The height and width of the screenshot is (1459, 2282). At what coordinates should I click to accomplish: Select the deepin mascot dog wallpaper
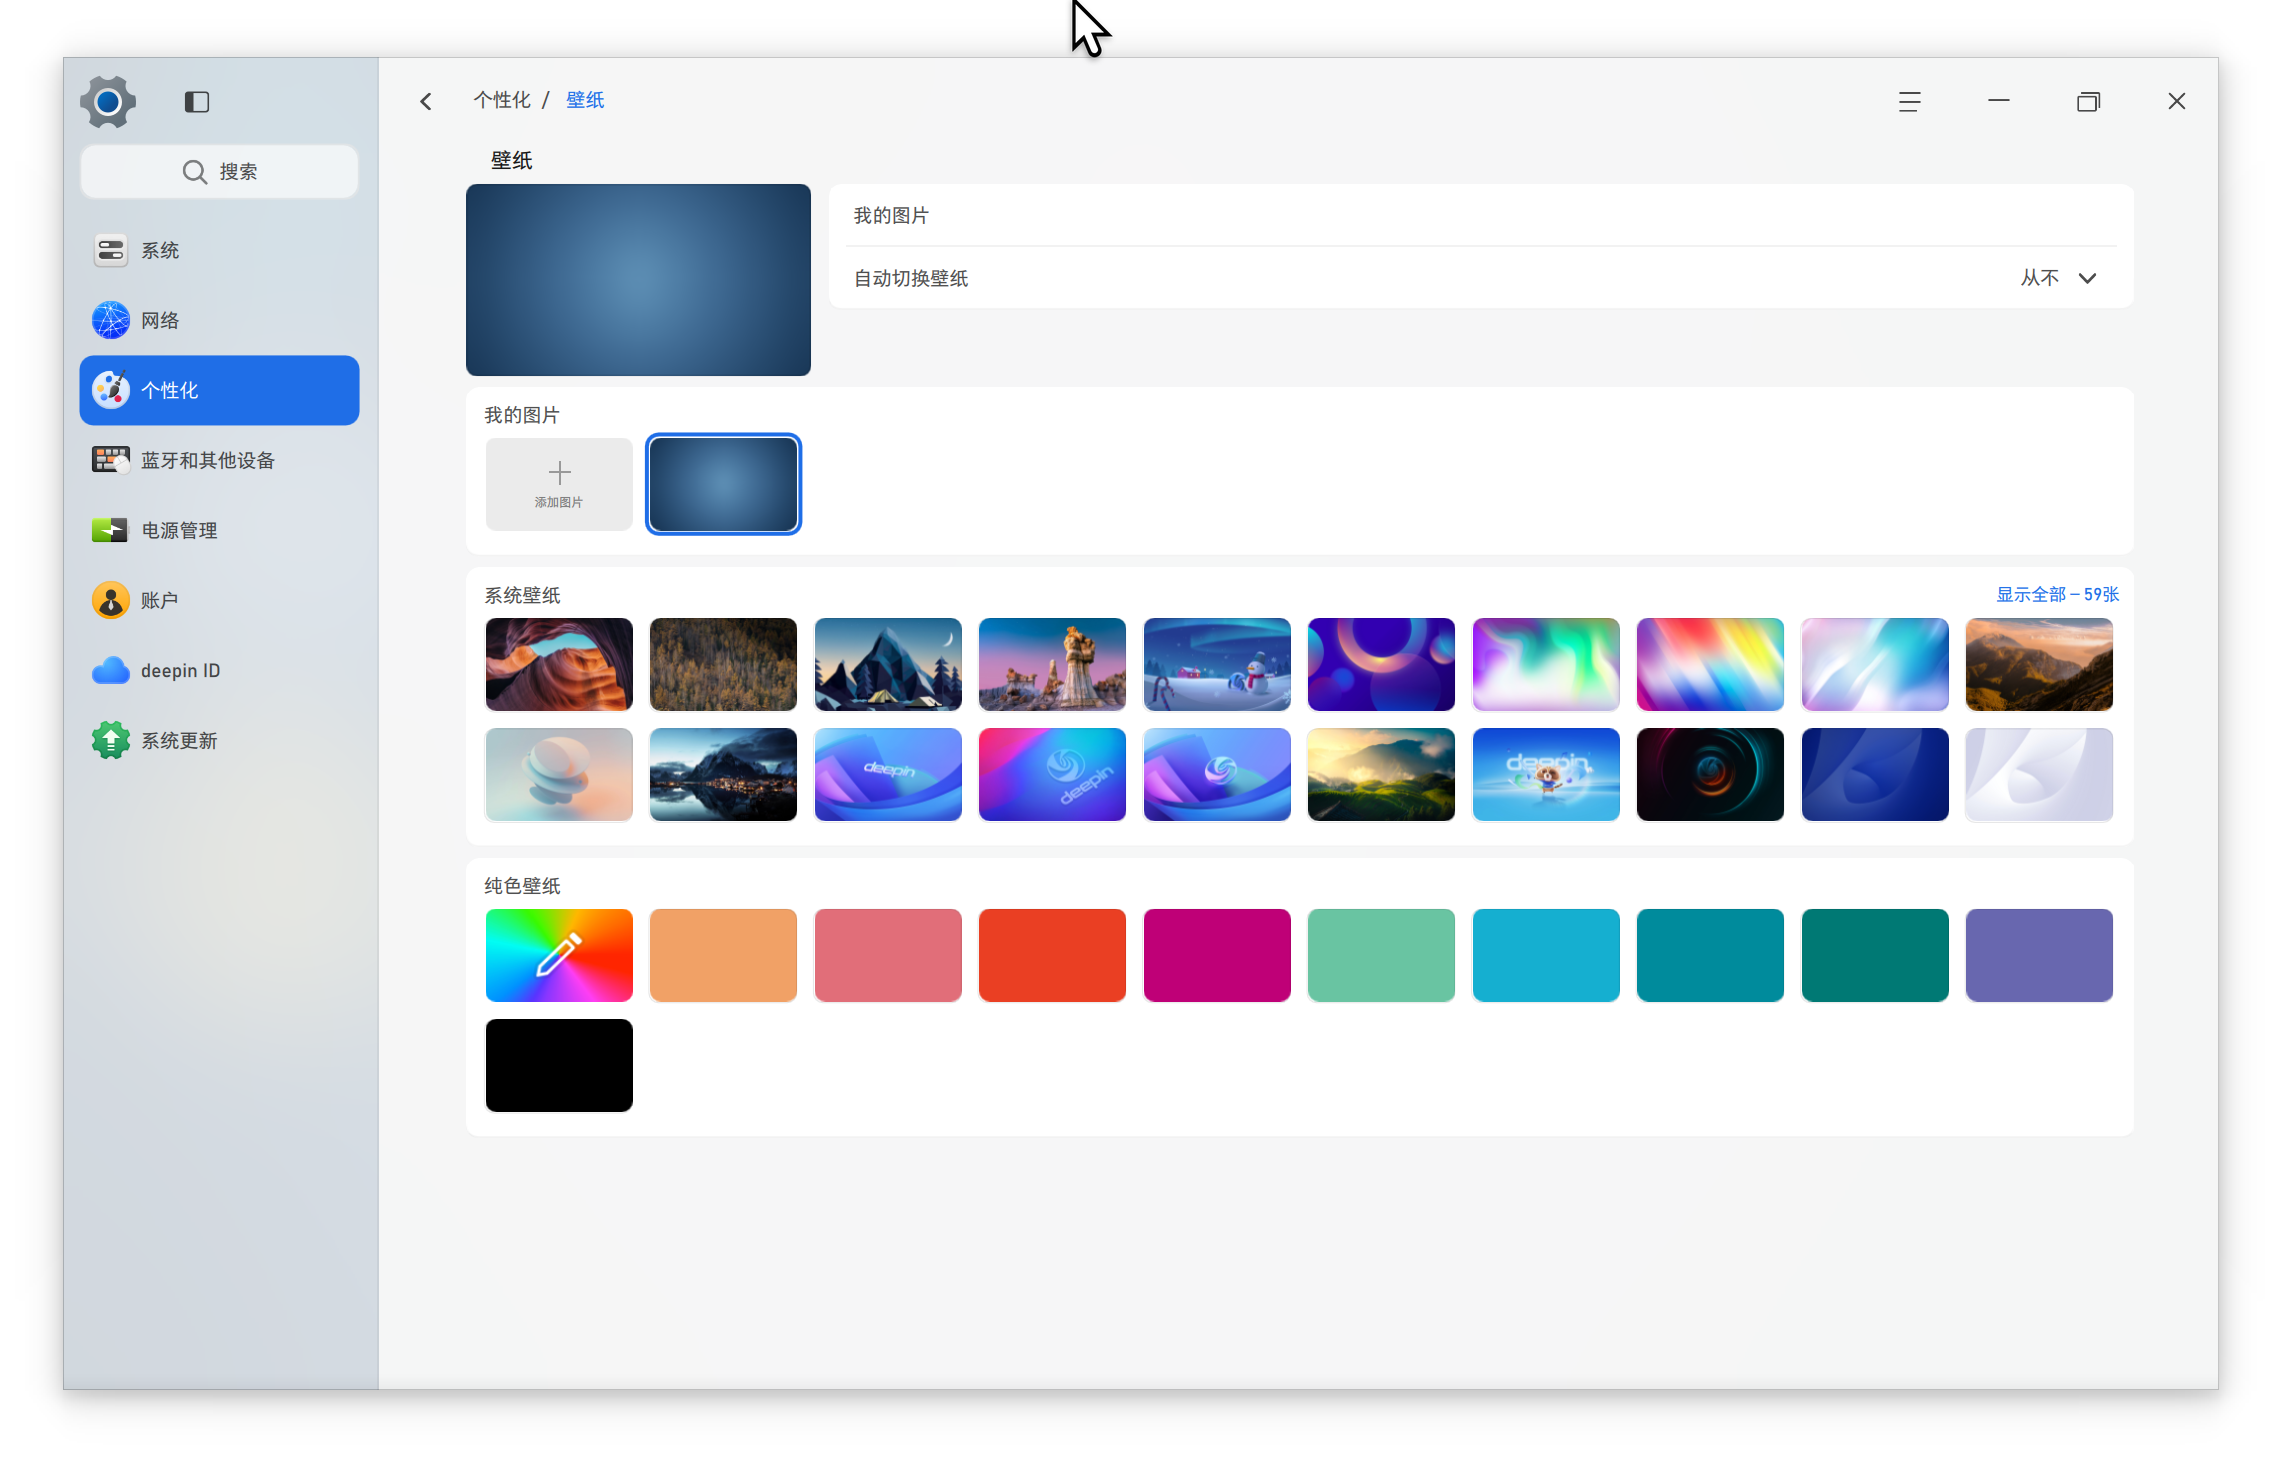[1546, 774]
